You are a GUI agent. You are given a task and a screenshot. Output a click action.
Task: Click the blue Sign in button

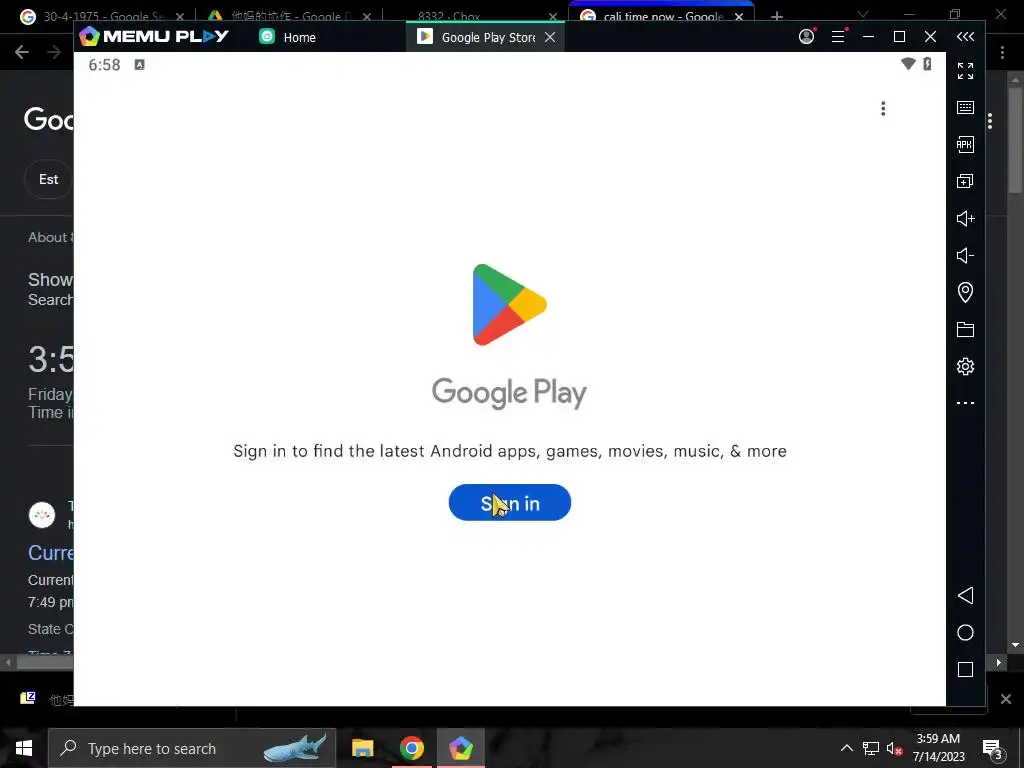(509, 503)
